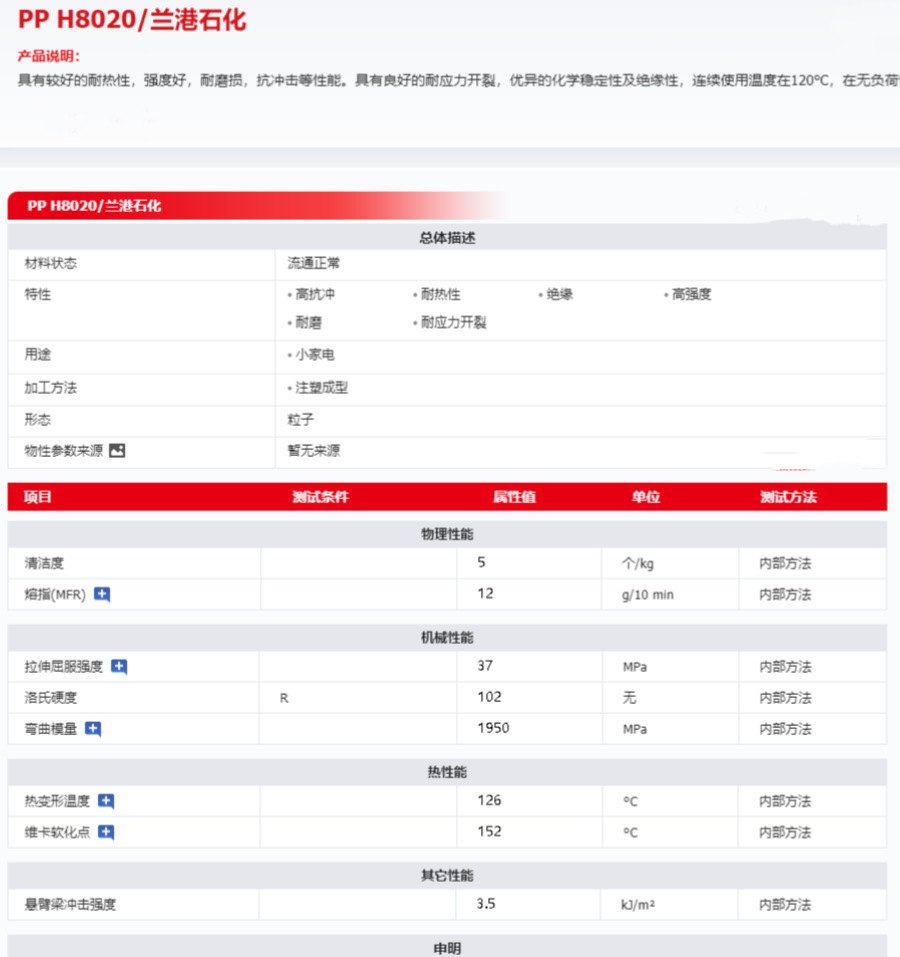The width and height of the screenshot is (900, 957).
Task: Click the 其它性能 section header
Action: 447,875
